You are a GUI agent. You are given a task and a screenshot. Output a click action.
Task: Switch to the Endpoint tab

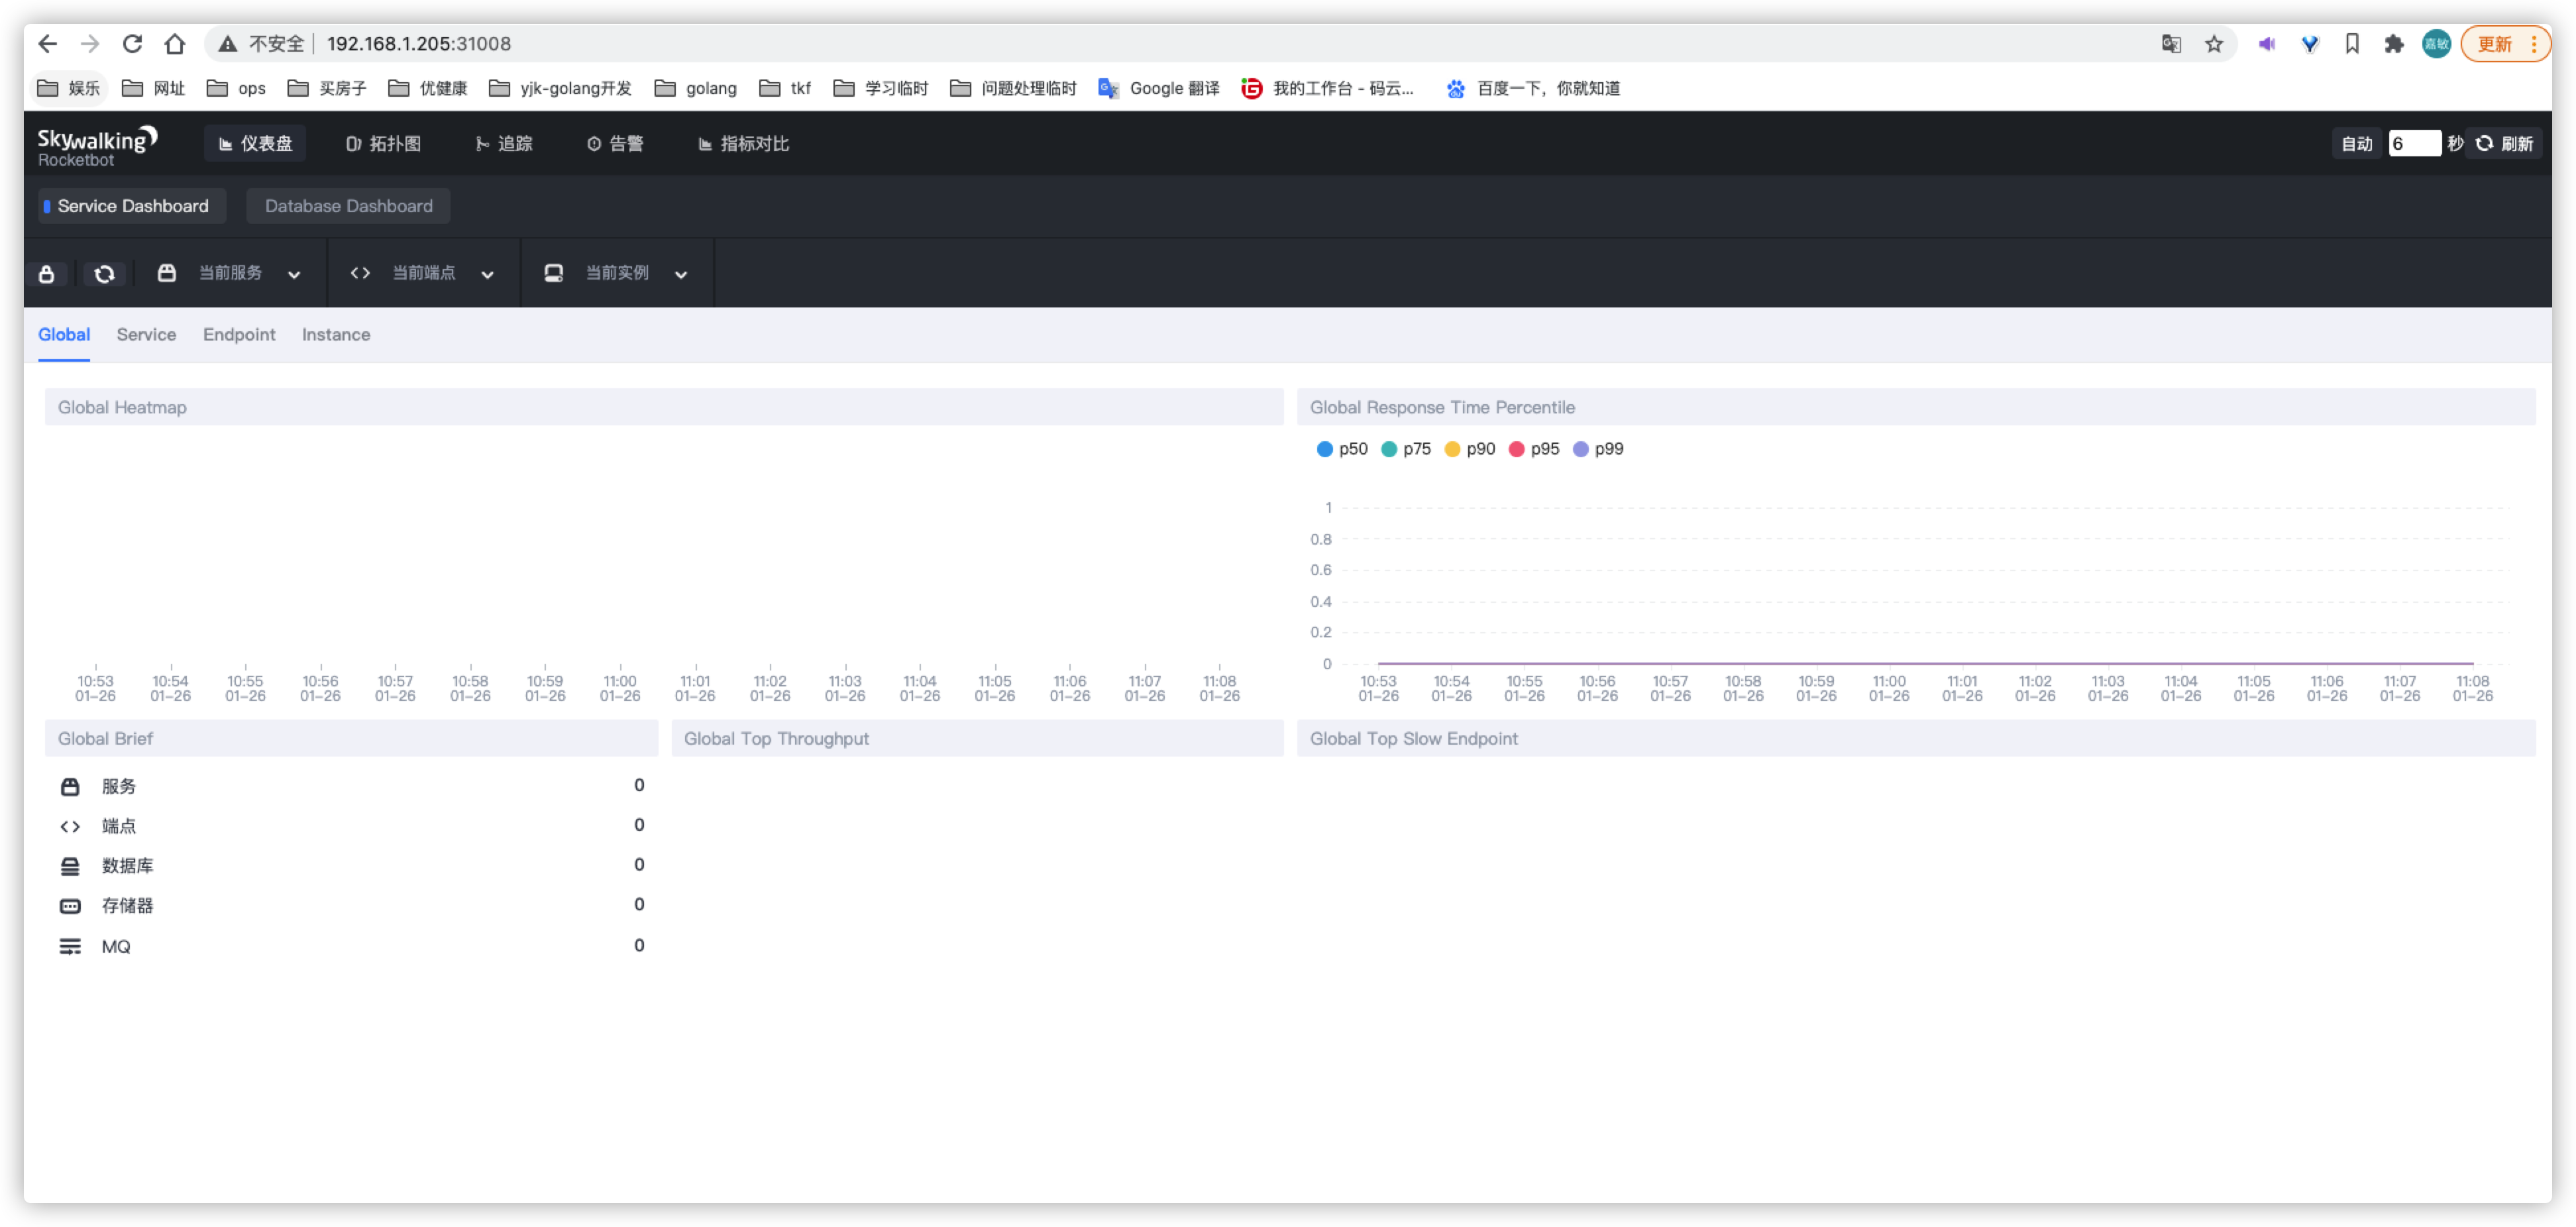coord(239,335)
